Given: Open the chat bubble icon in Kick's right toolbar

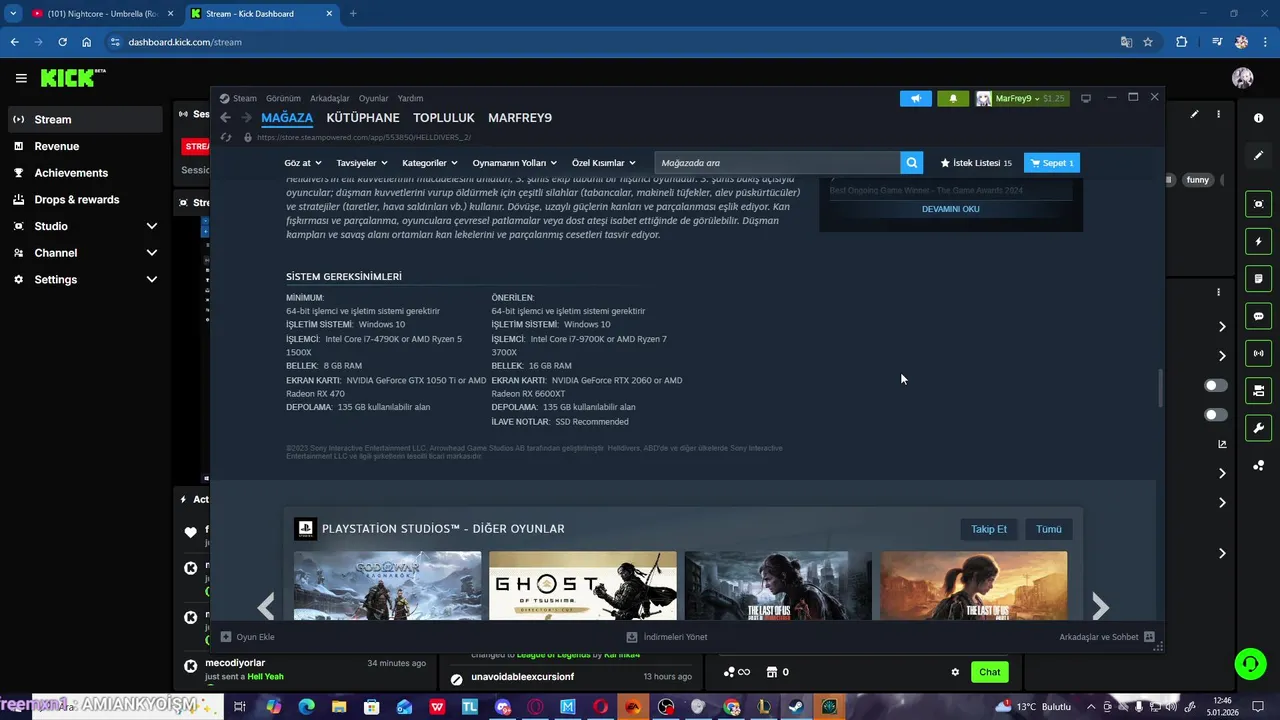Looking at the screenshot, I should [1258, 316].
